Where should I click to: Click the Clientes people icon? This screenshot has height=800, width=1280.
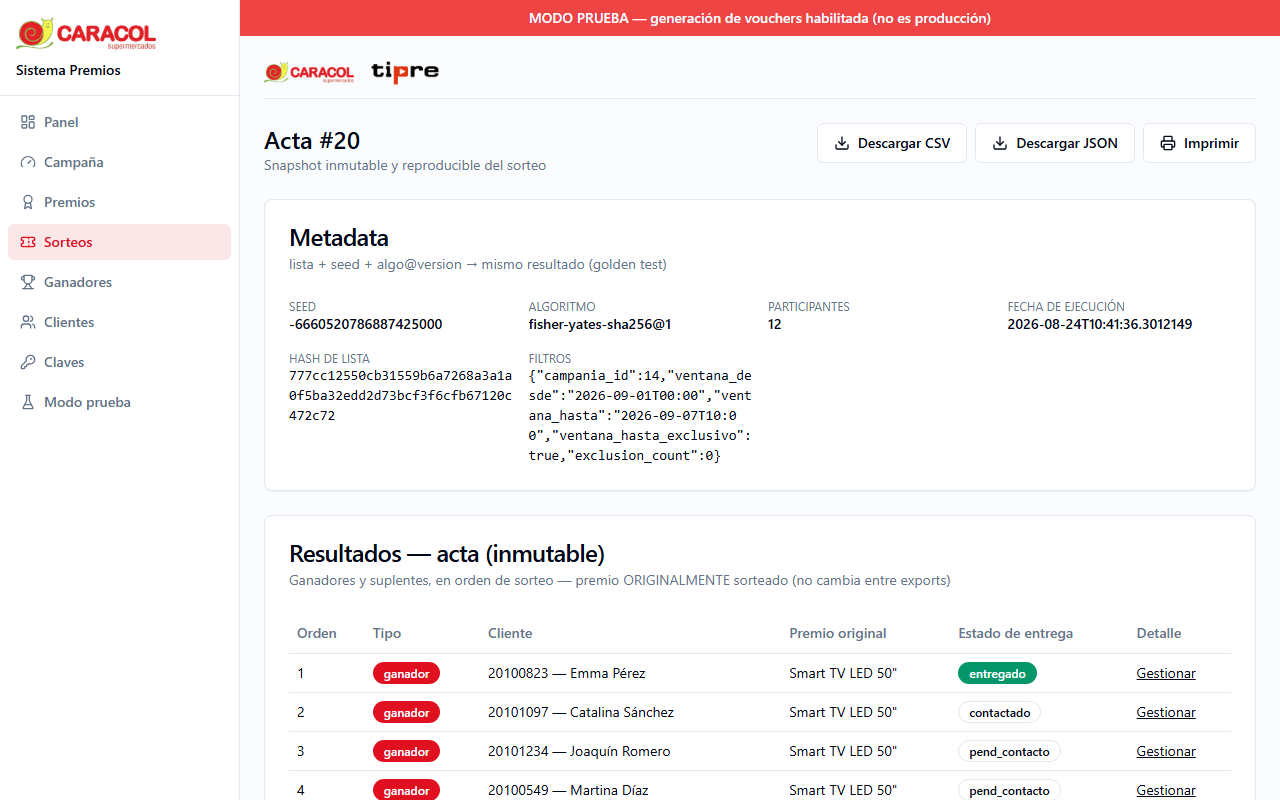(x=28, y=322)
